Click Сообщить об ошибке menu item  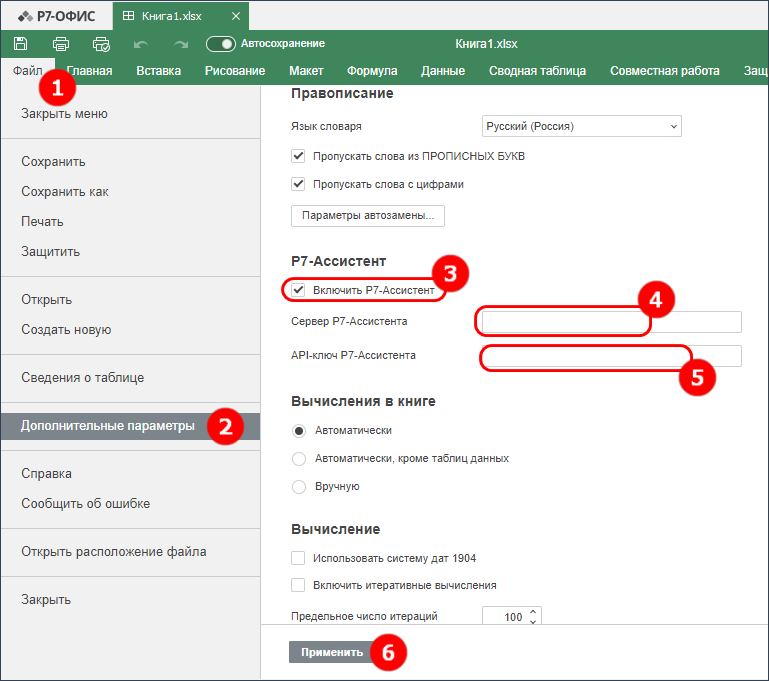pyautogui.click(x=85, y=504)
